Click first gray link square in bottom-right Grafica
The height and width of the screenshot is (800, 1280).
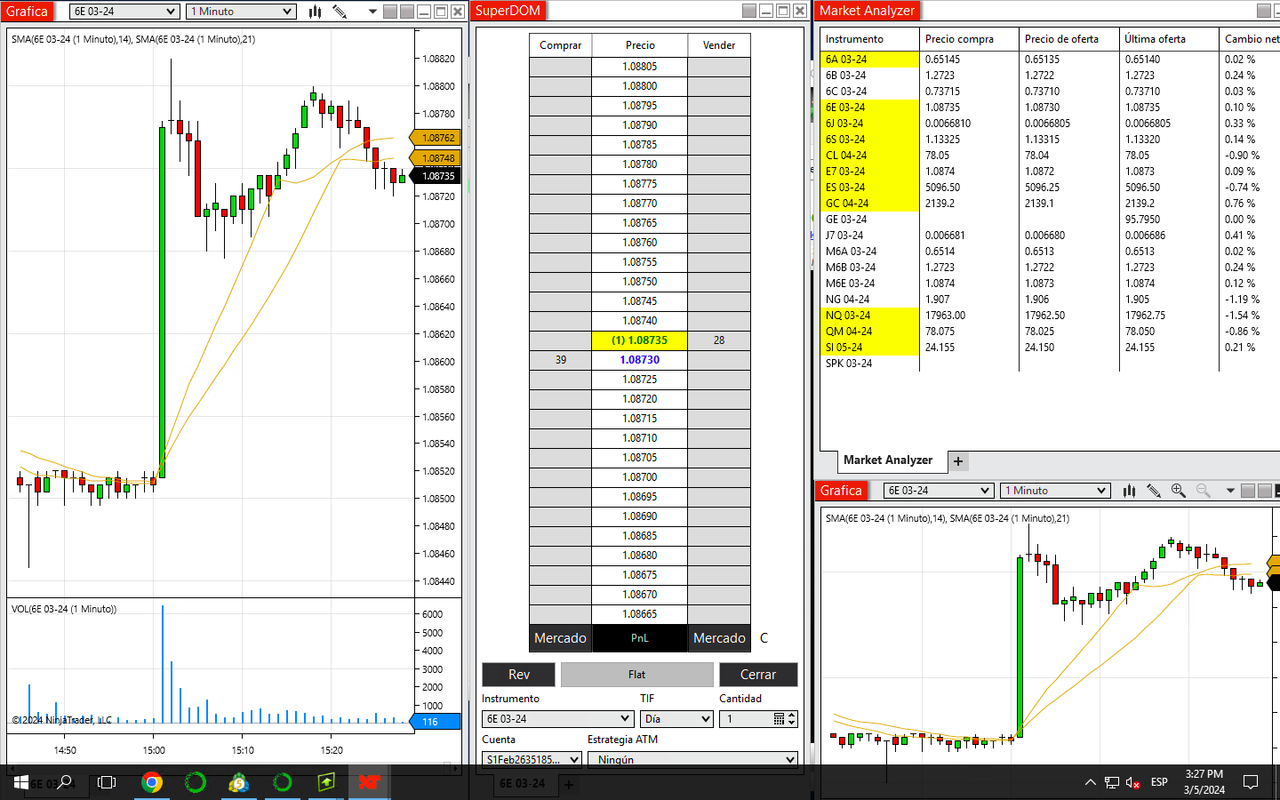[x=1249, y=490]
